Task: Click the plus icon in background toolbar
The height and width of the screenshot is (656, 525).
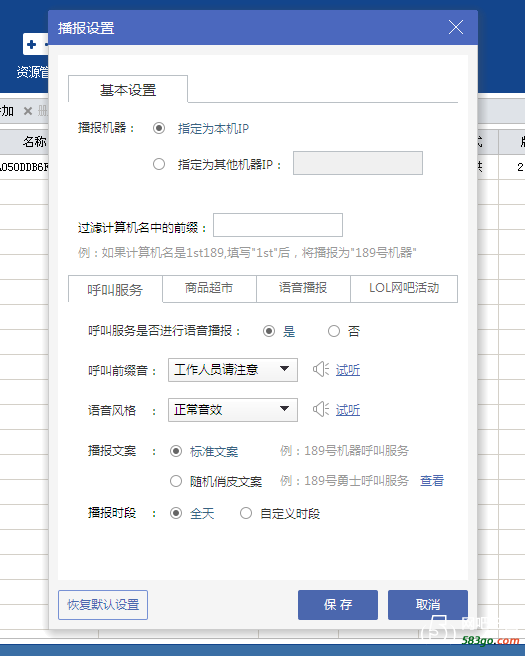Action: point(31,44)
